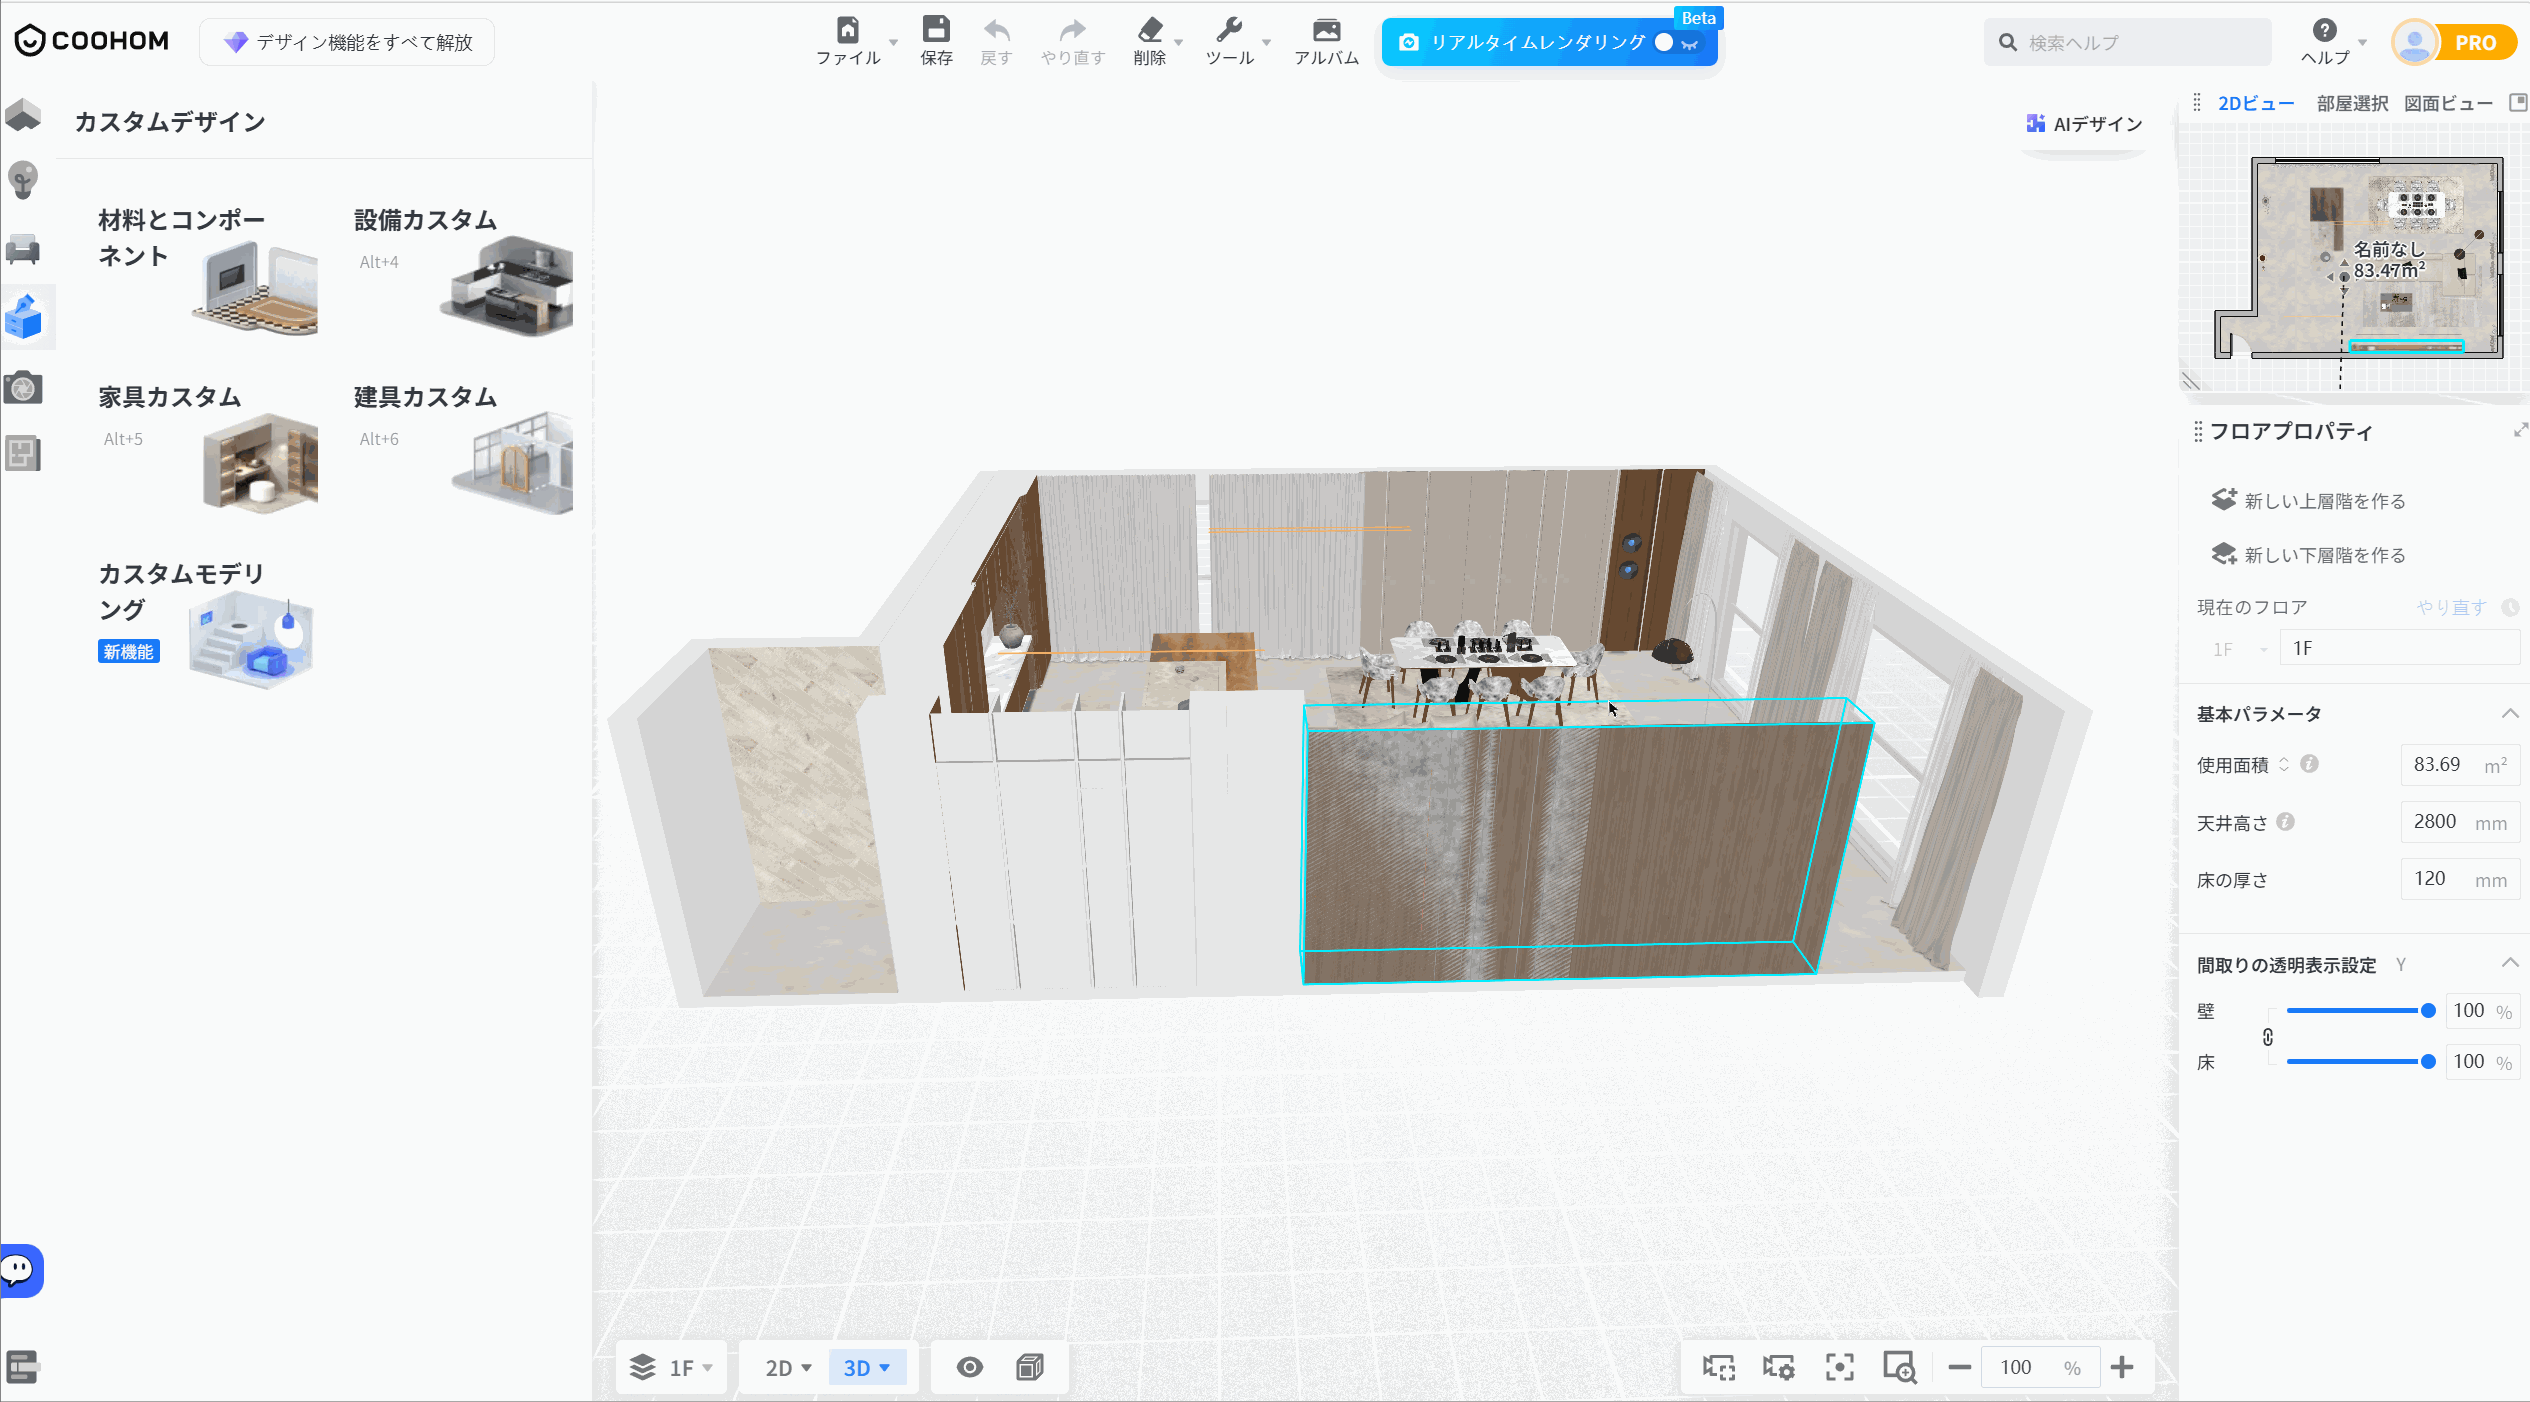2530x1402 pixels.
Task: Open カスタムモデリング category
Action: (208, 624)
